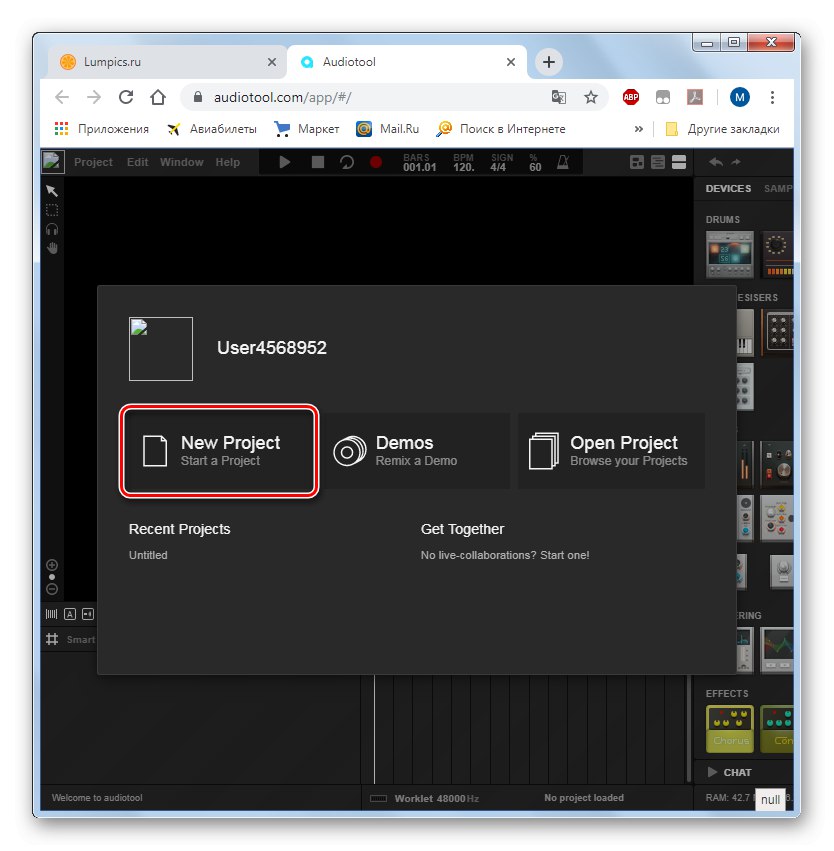Click the 'Welcome to audiotool' status text

[97, 797]
